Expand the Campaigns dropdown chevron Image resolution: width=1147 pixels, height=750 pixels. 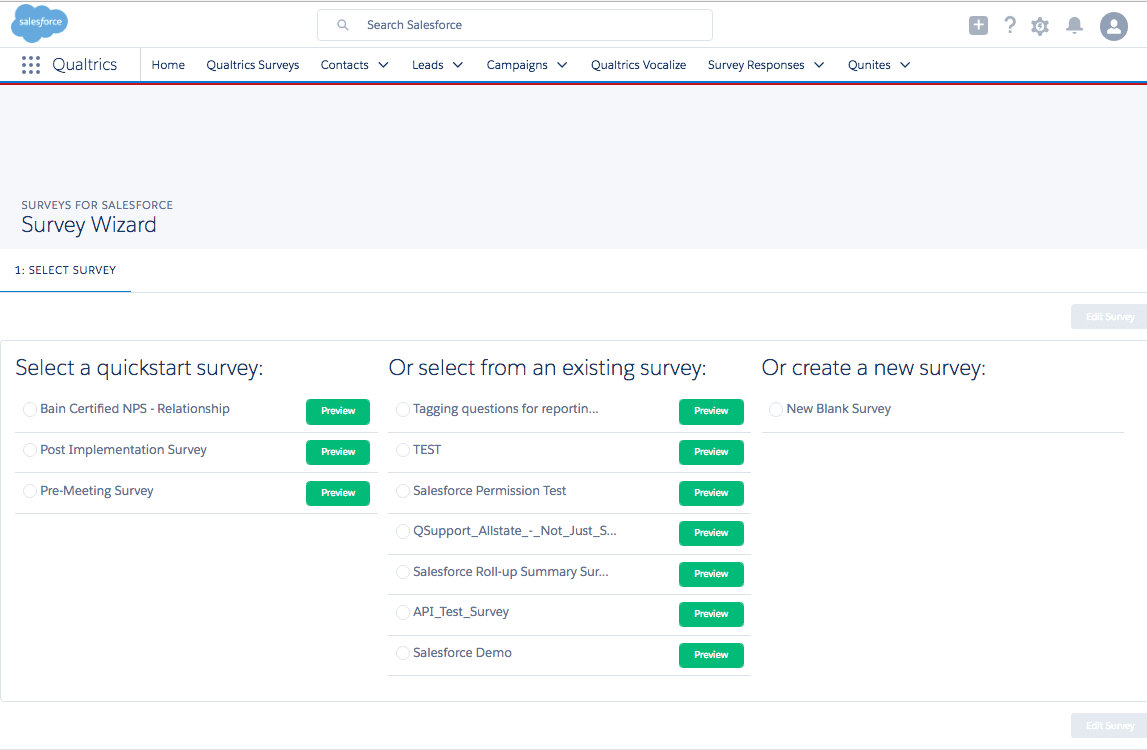562,65
